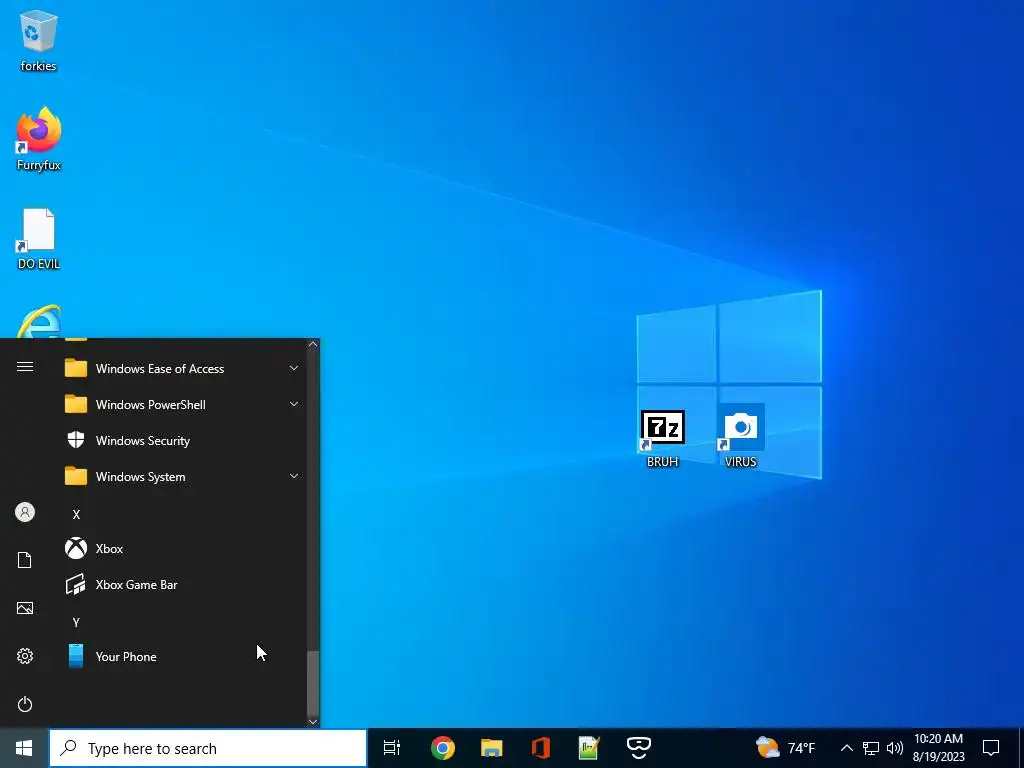Open the weather widget showing 74°F
The width and height of the screenshot is (1024, 768).
(786, 748)
